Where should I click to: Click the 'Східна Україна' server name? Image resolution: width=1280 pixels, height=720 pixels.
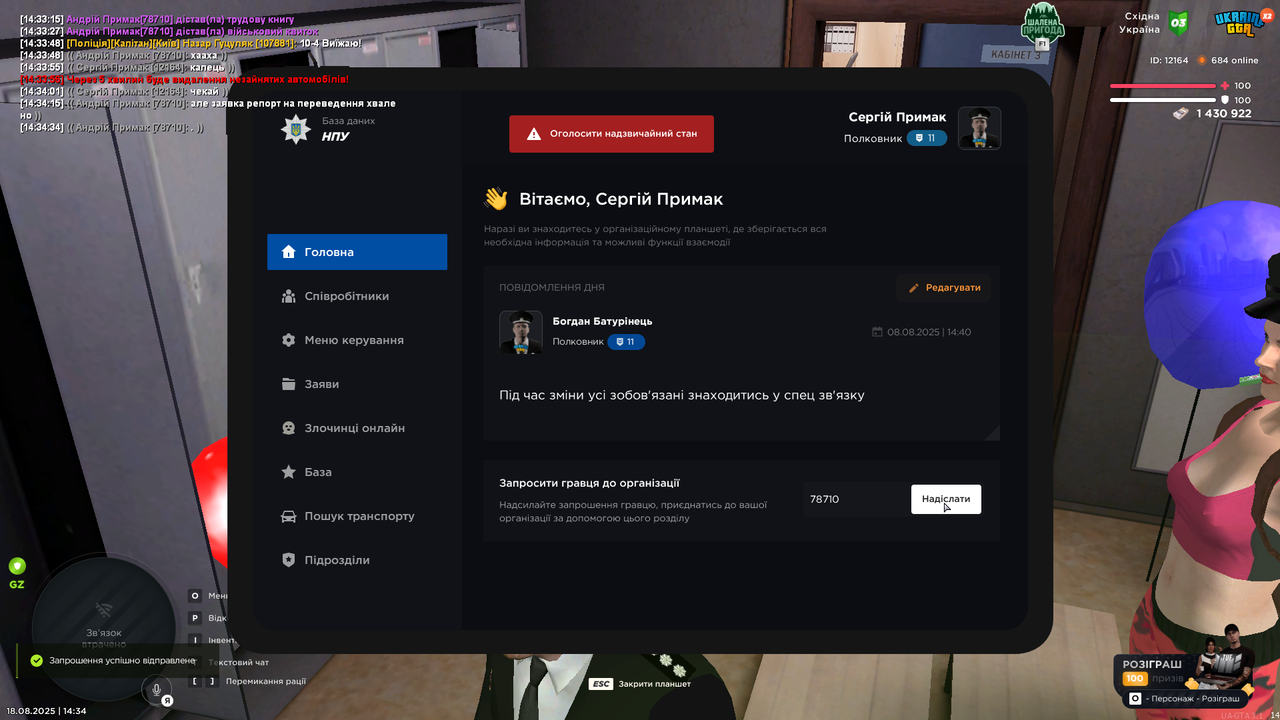(x=1140, y=23)
